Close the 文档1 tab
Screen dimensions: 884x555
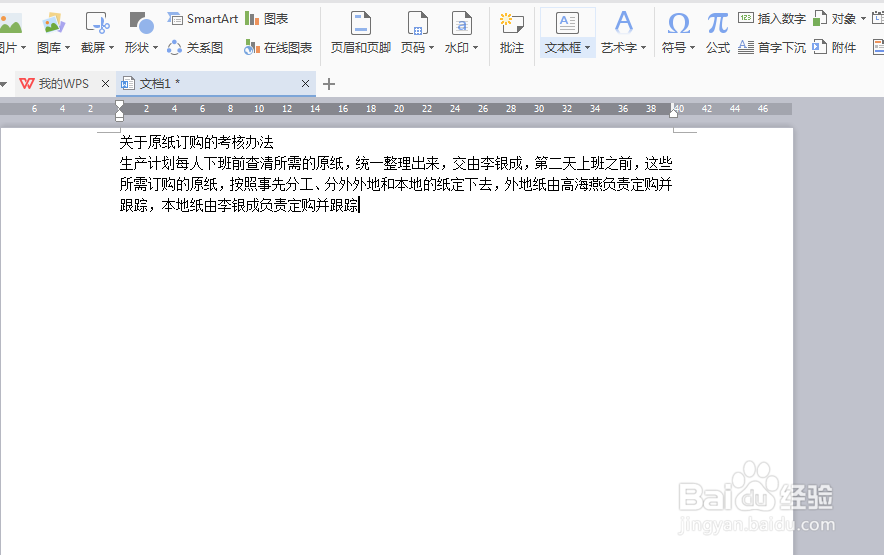(306, 84)
